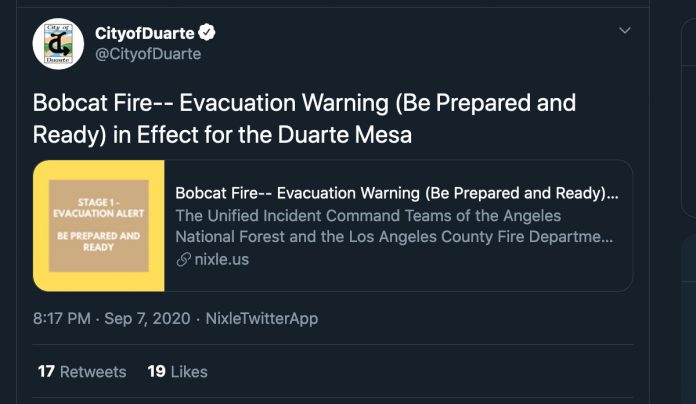View the 19 Likes list
The image size is (696, 404).
178,372
